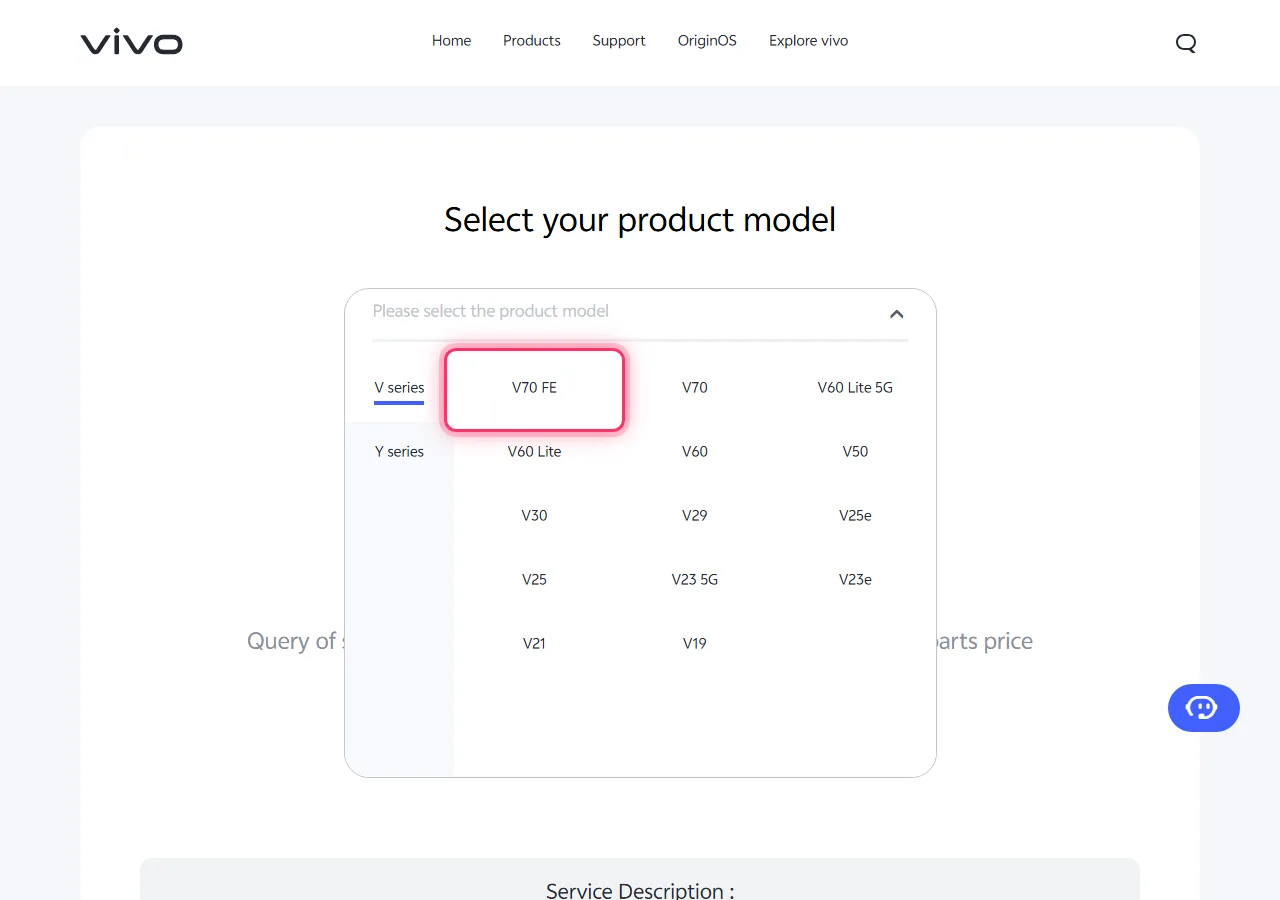
Task: Open the OriginOS menu item
Action: (707, 41)
